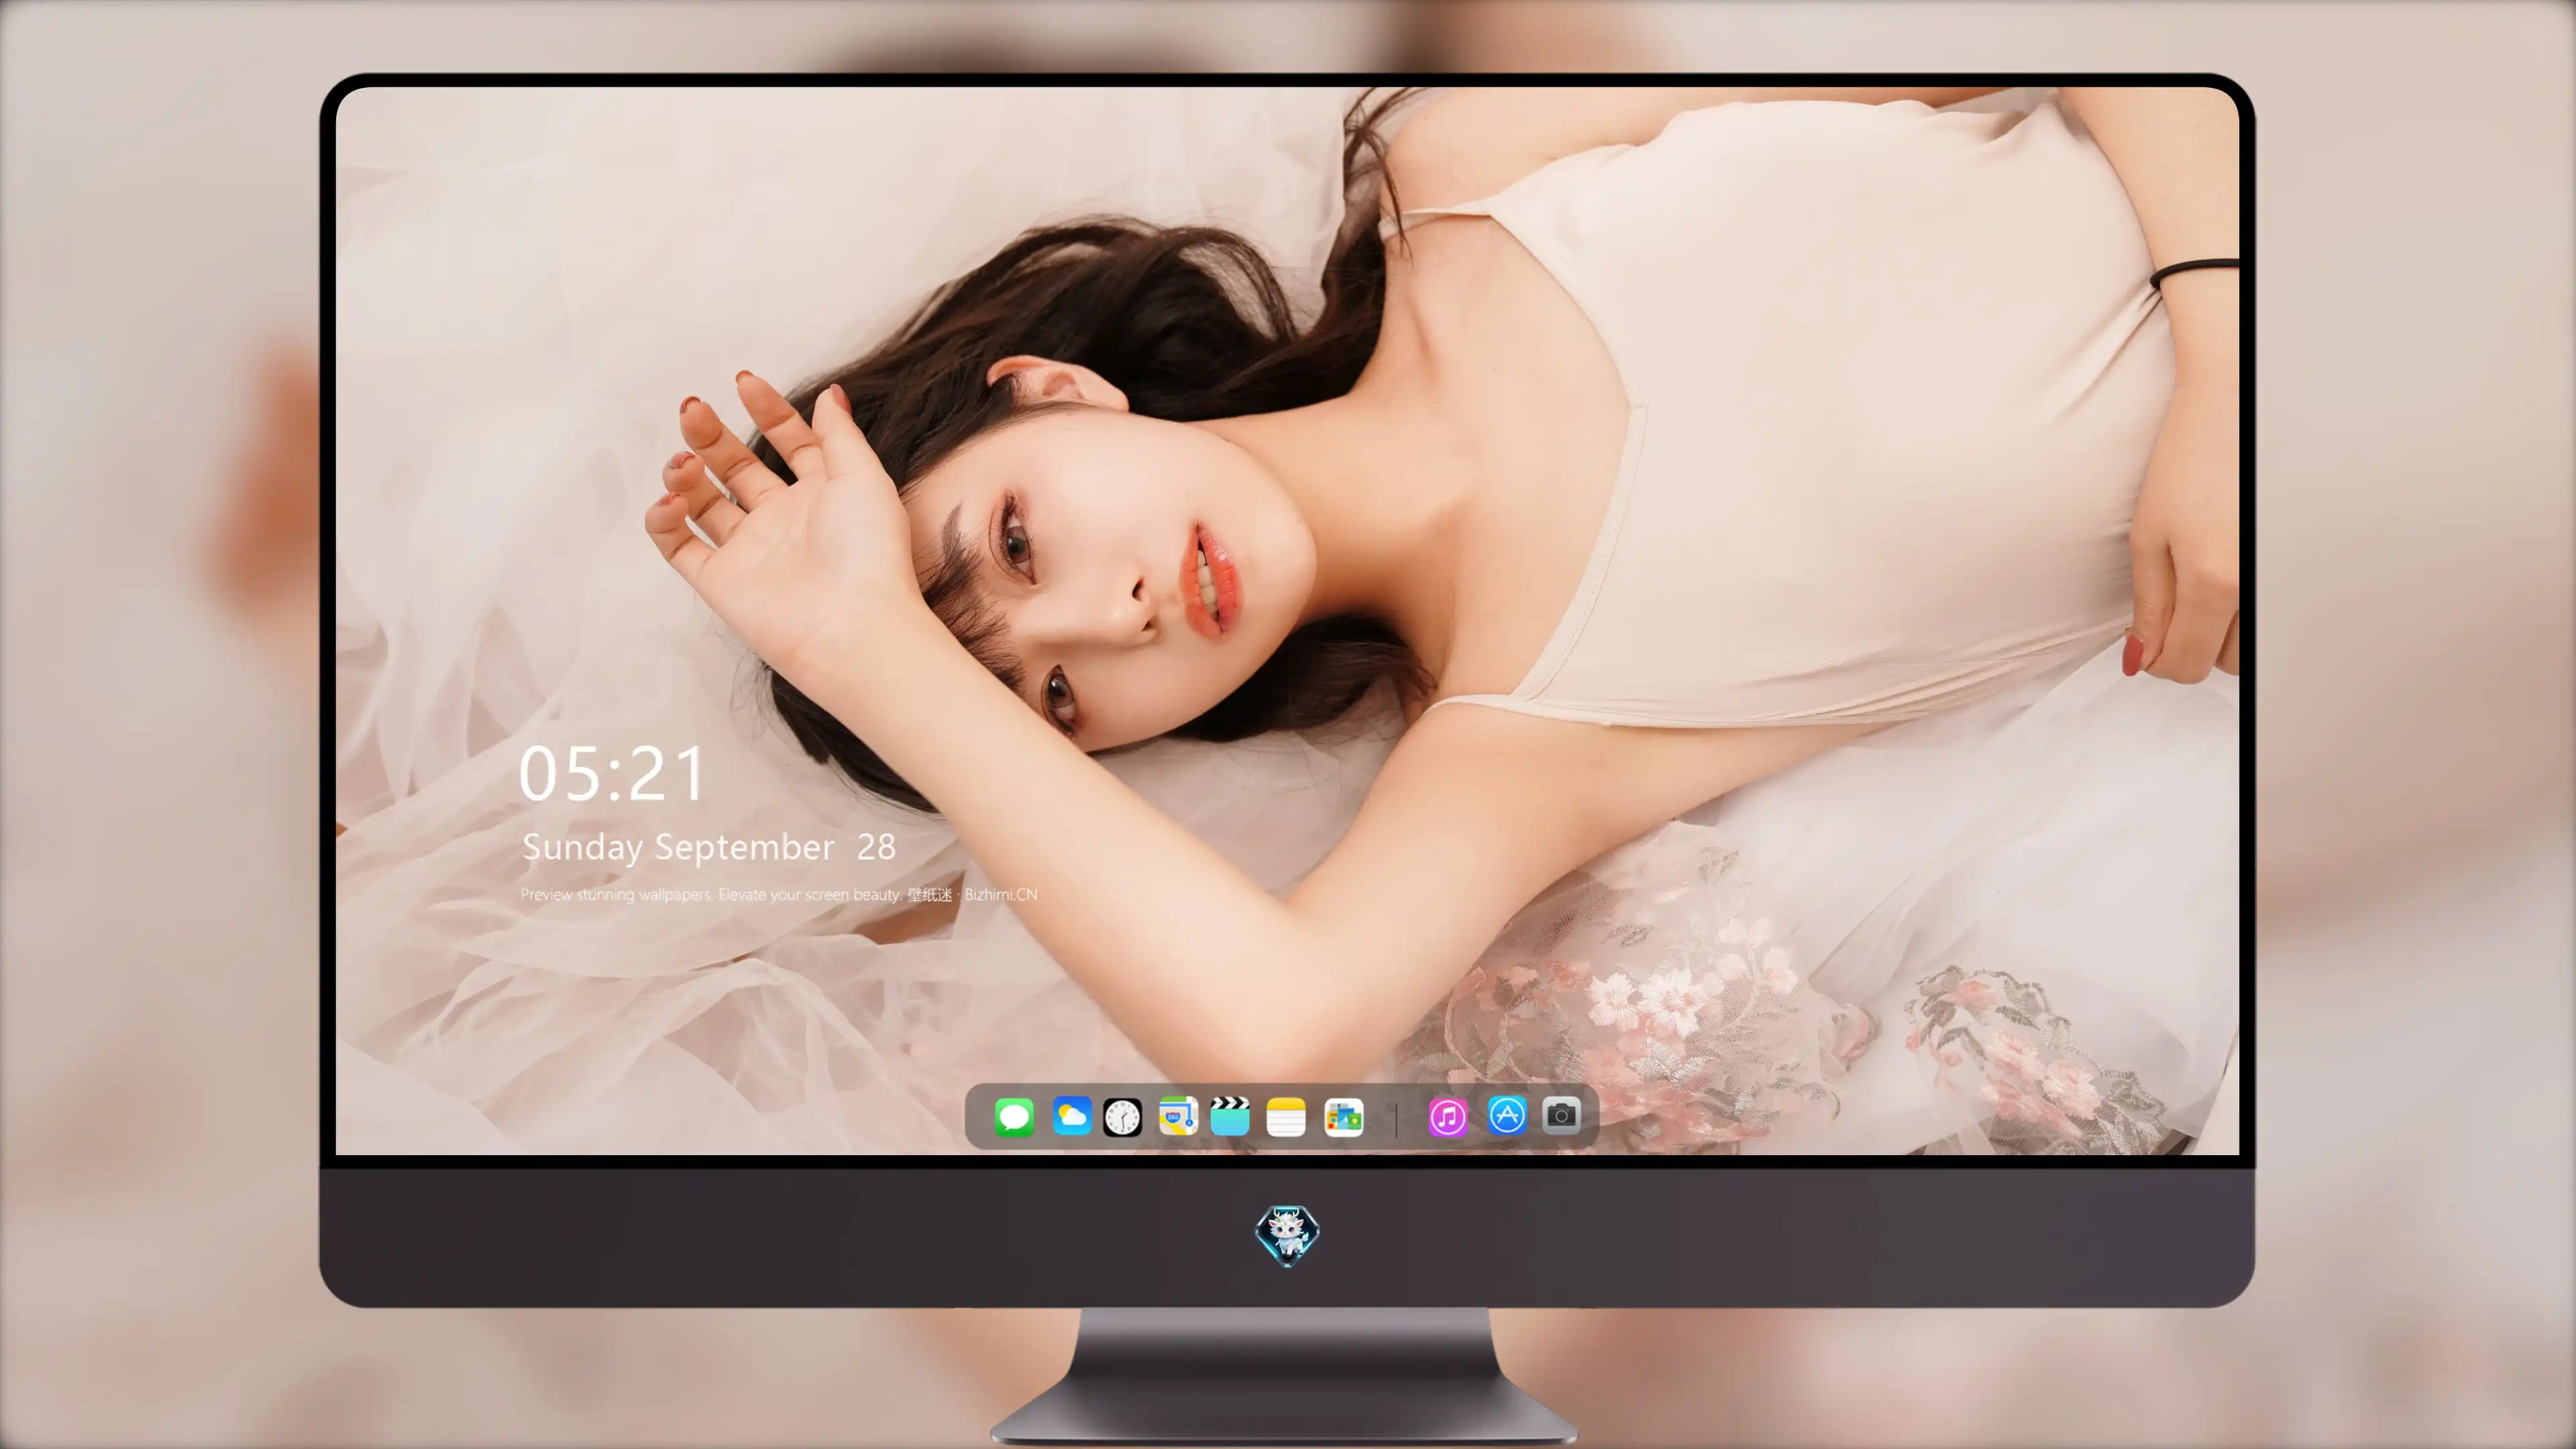Image resolution: width=2576 pixels, height=1449 pixels.
Task: Open the Weather app icon
Action: [x=1071, y=1116]
